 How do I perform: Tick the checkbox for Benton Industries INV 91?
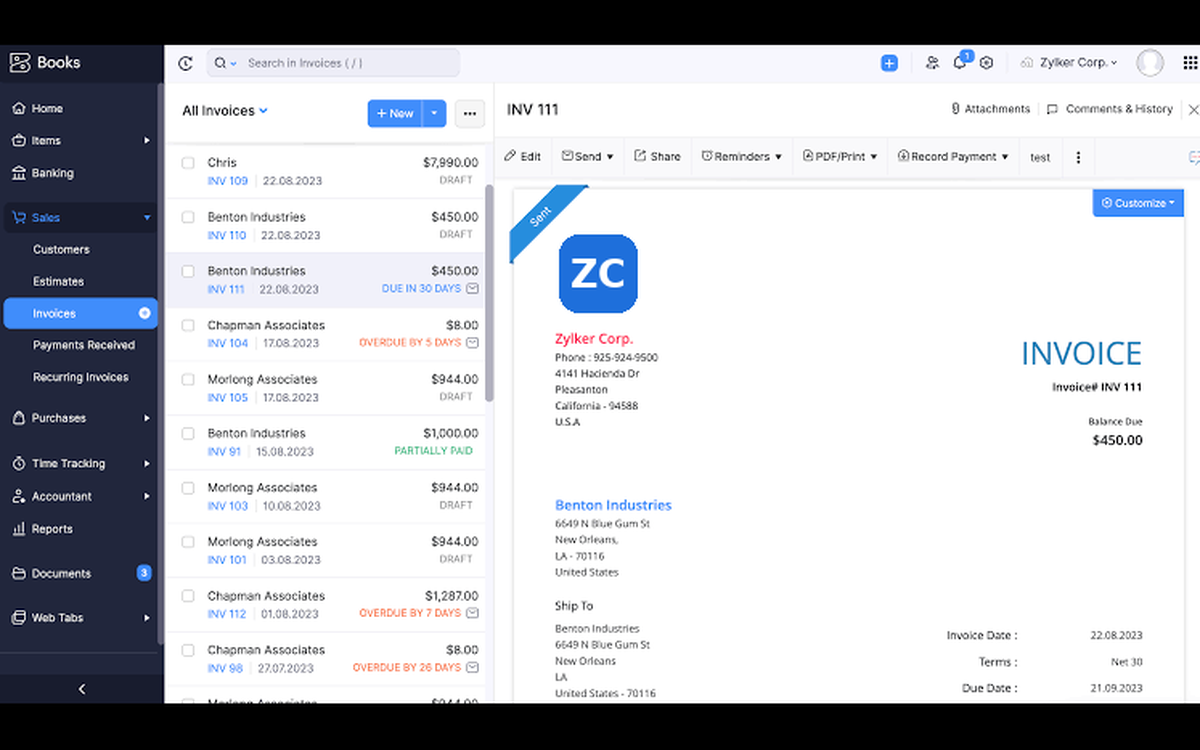[x=188, y=433]
